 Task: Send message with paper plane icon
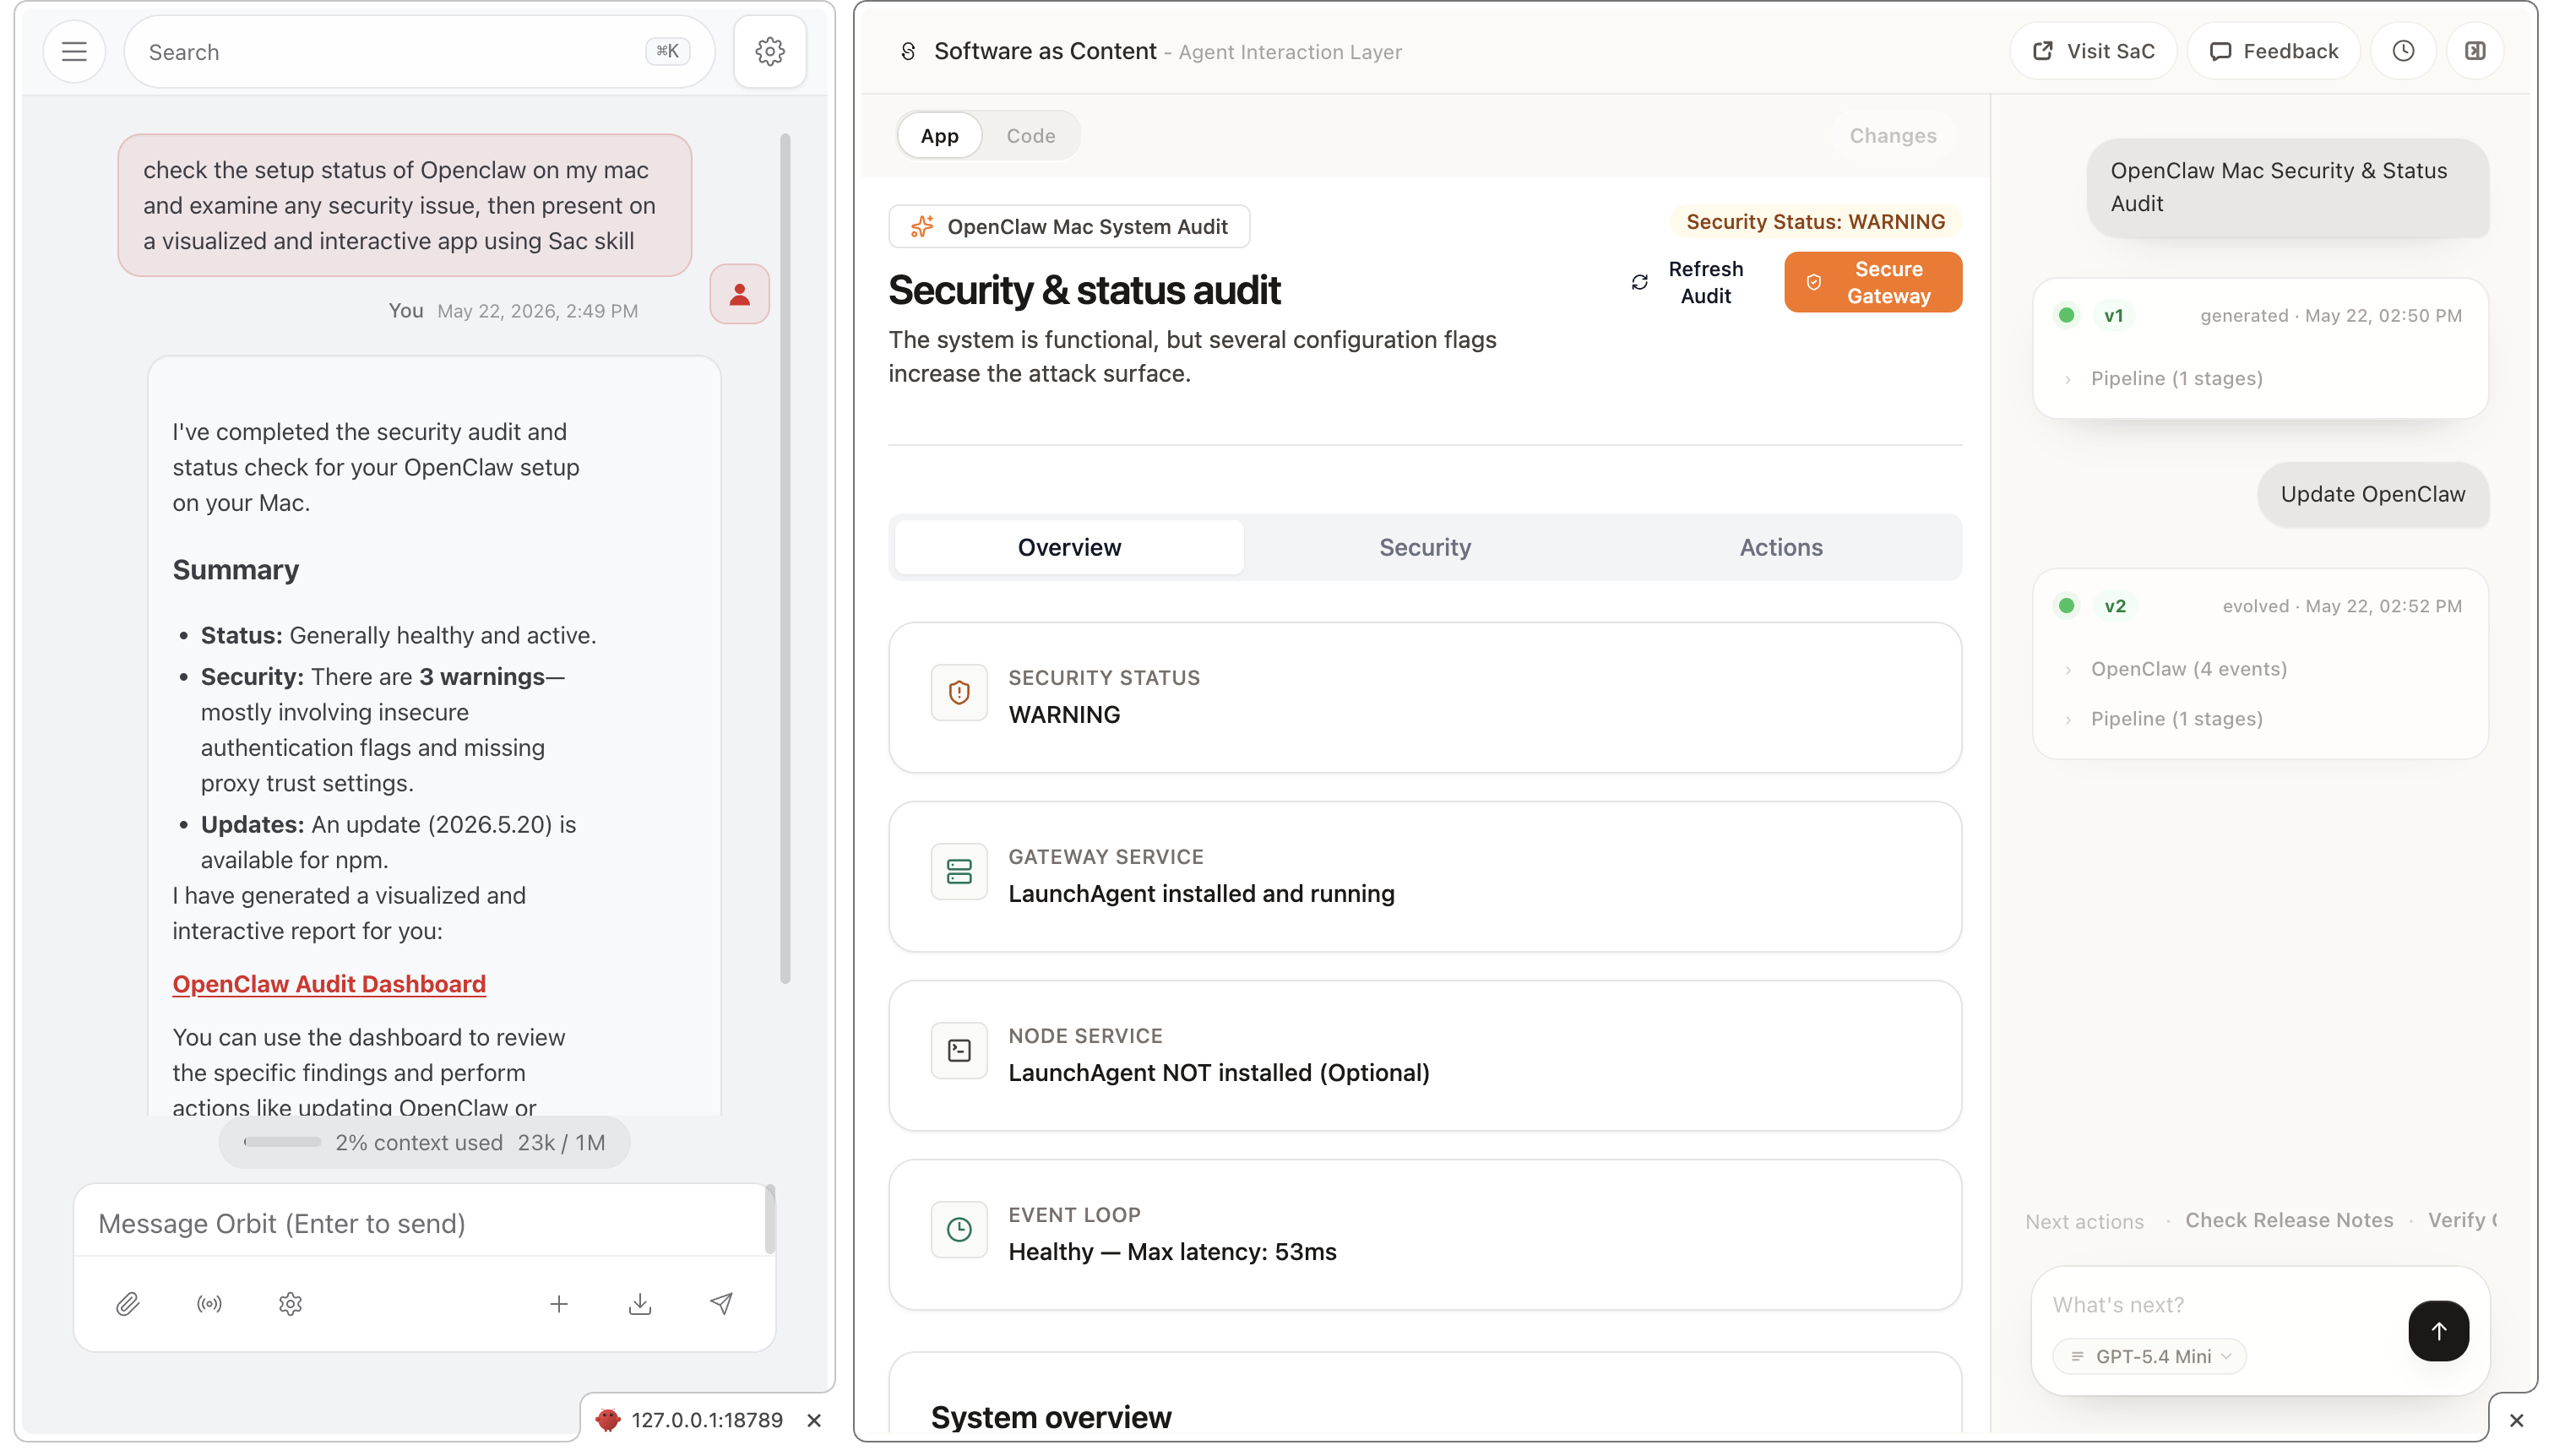[721, 1303]
